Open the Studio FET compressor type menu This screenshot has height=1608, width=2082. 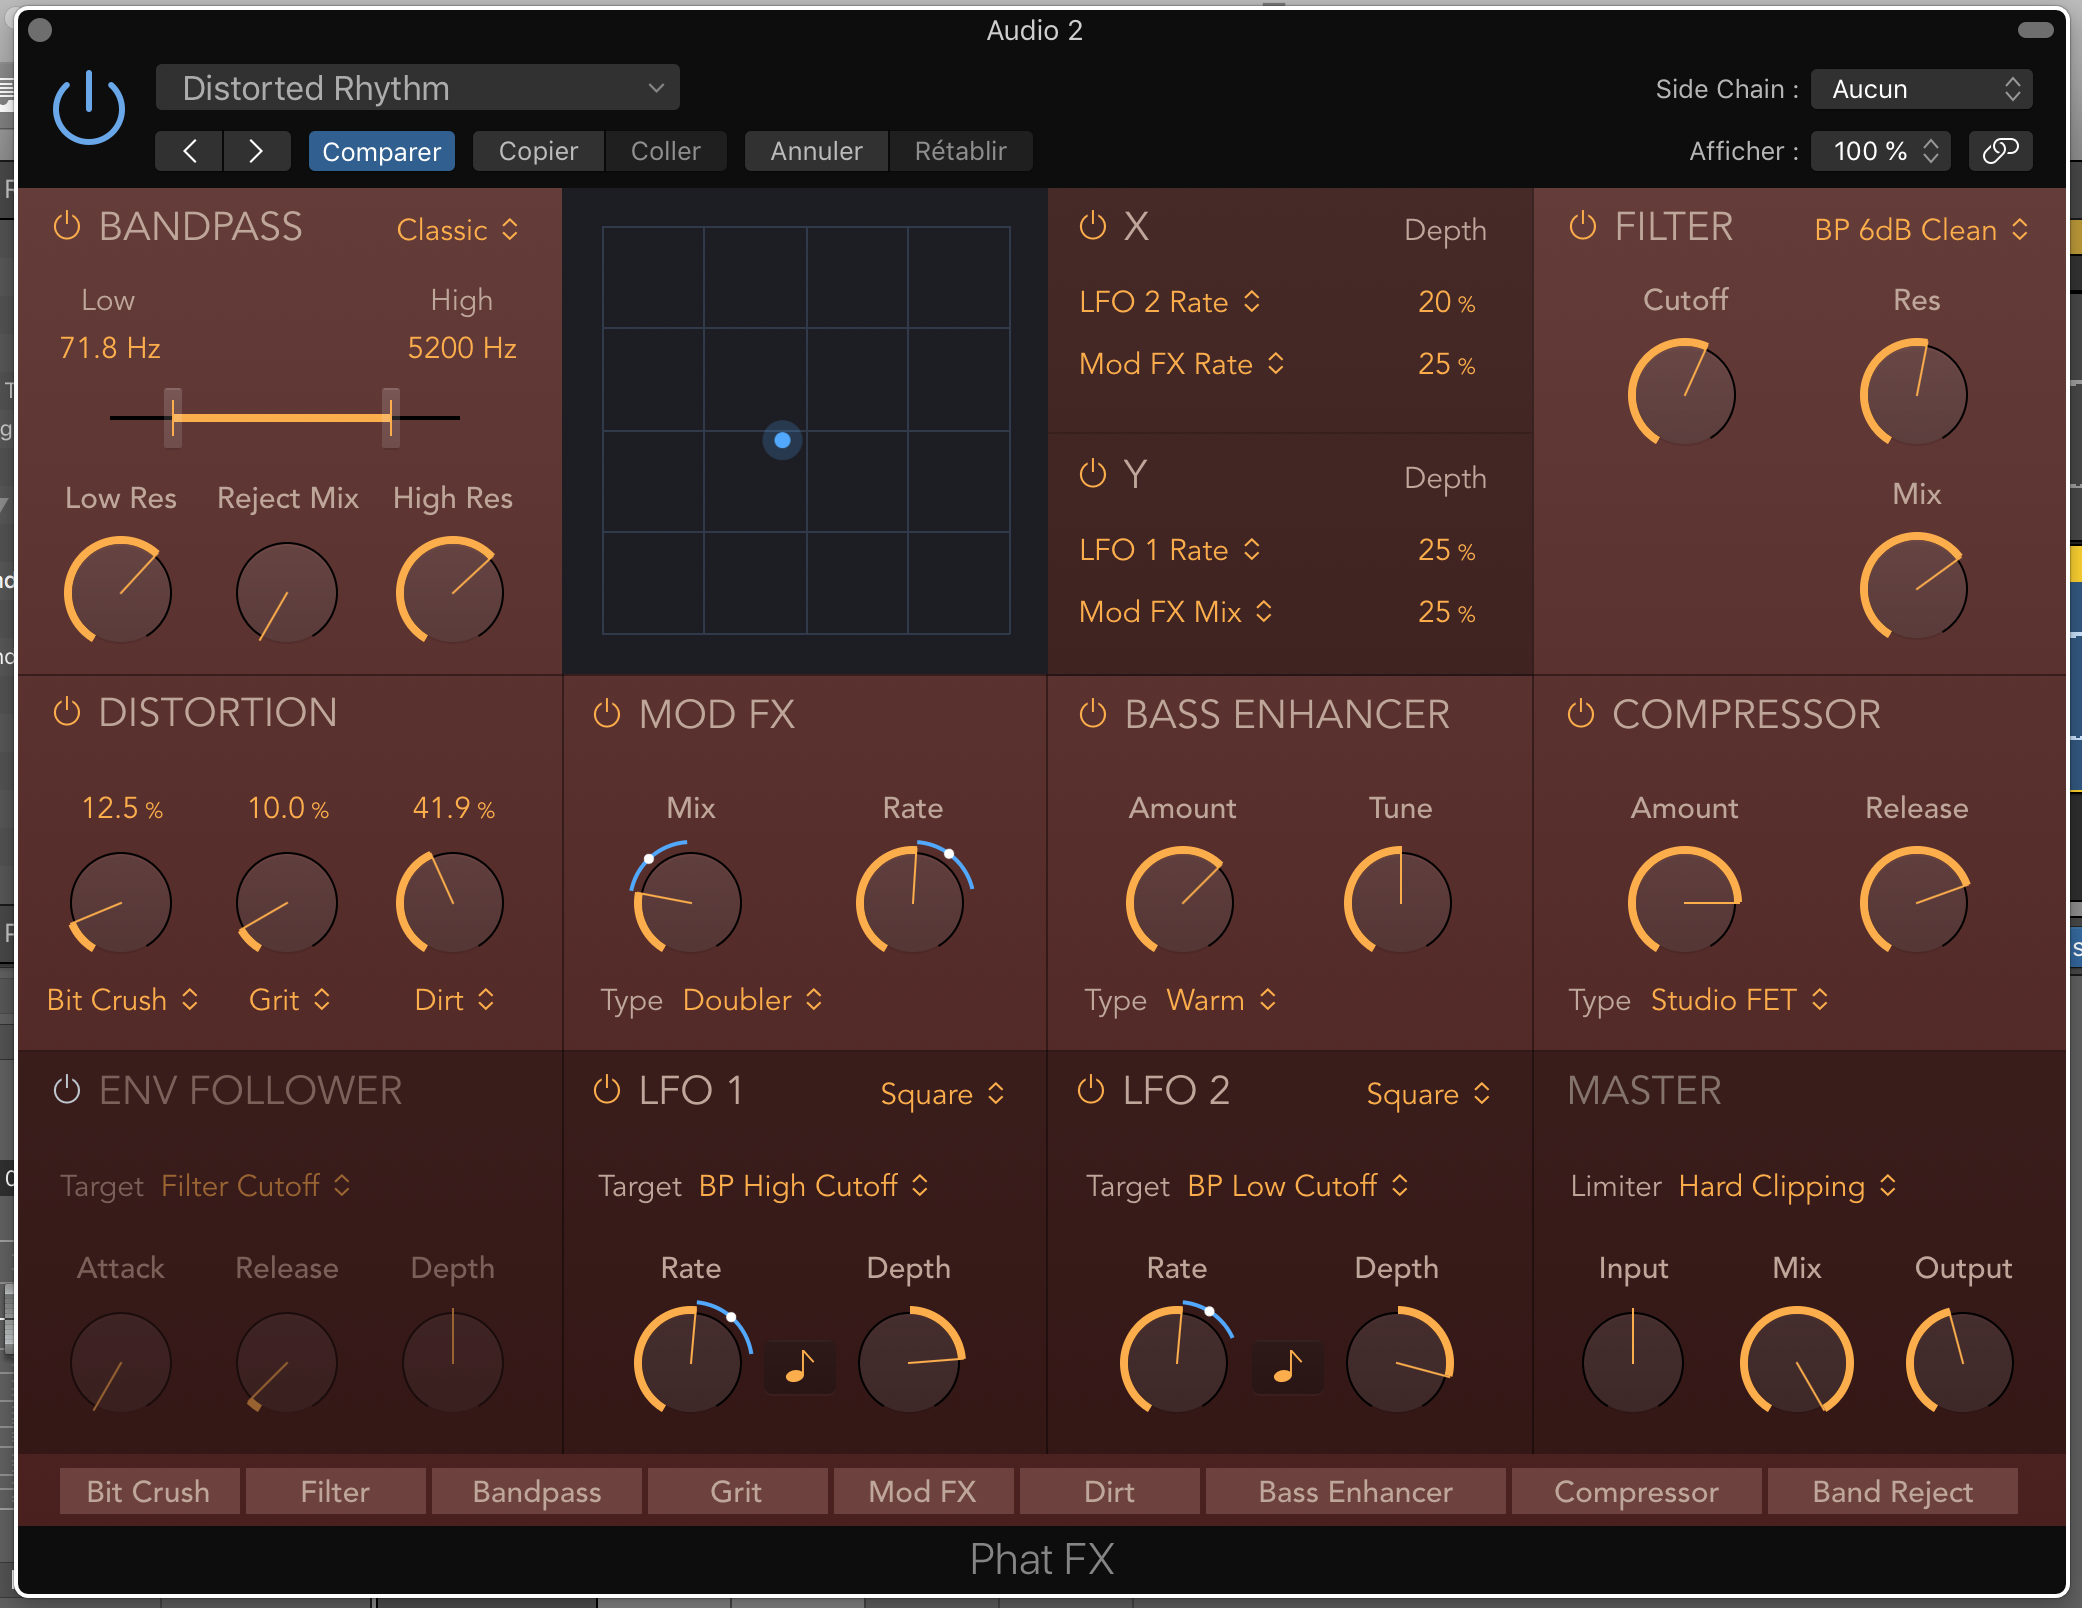[x=1740, y=1000]
